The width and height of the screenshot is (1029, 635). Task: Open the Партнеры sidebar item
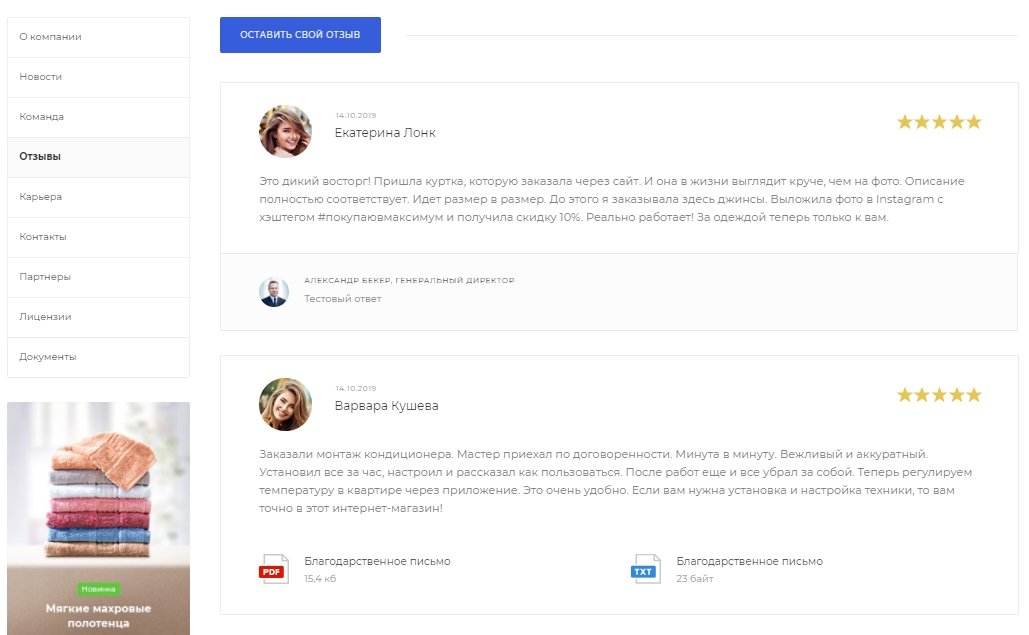pos(98,277)
